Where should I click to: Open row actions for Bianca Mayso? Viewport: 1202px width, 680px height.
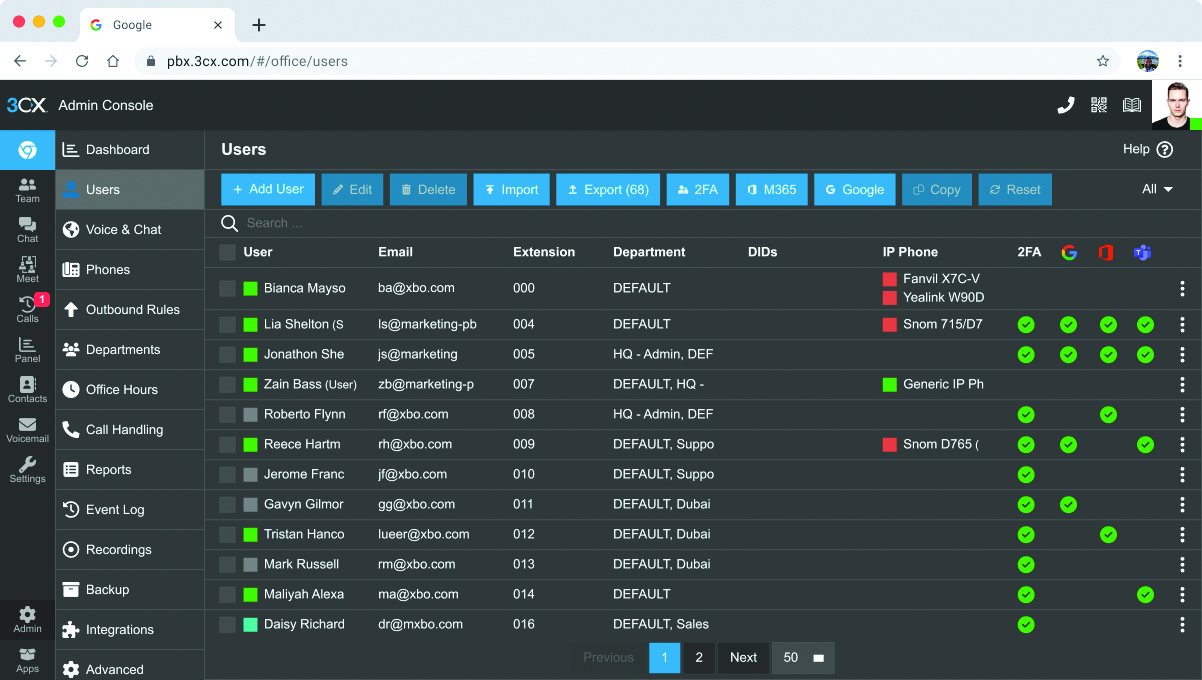point(1182,288)
